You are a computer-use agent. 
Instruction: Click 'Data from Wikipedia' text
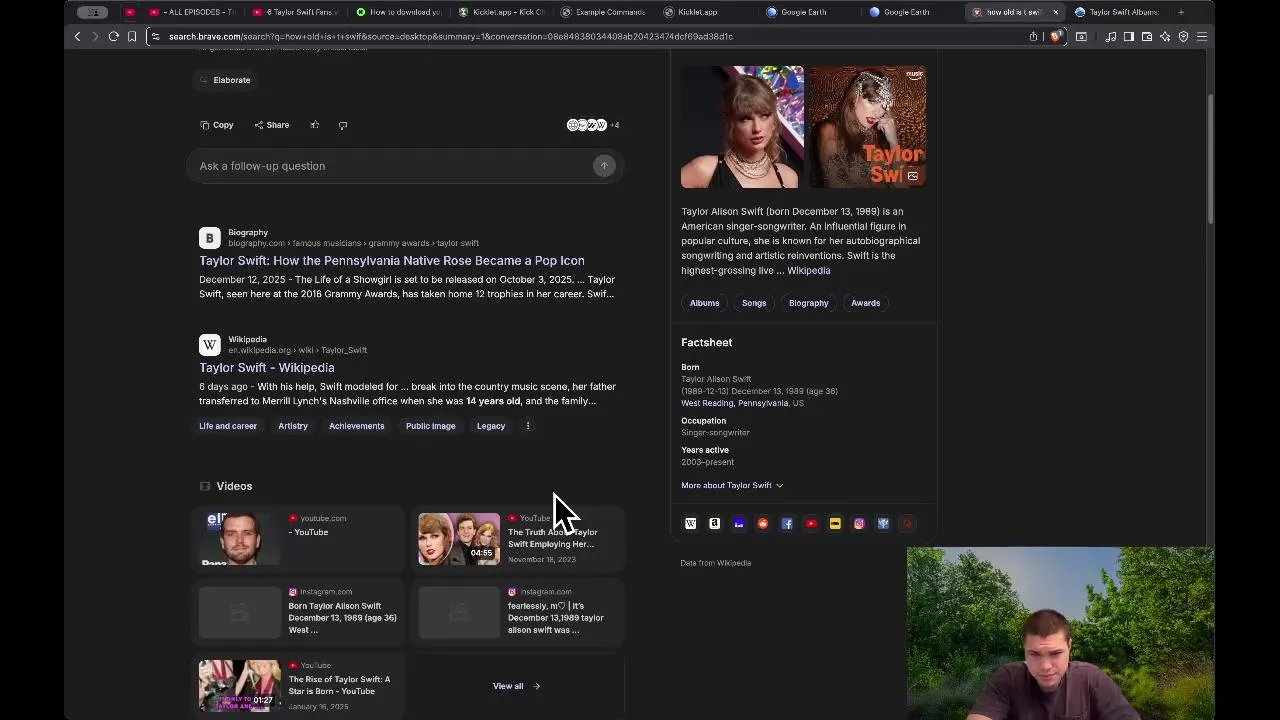point(716,563)
